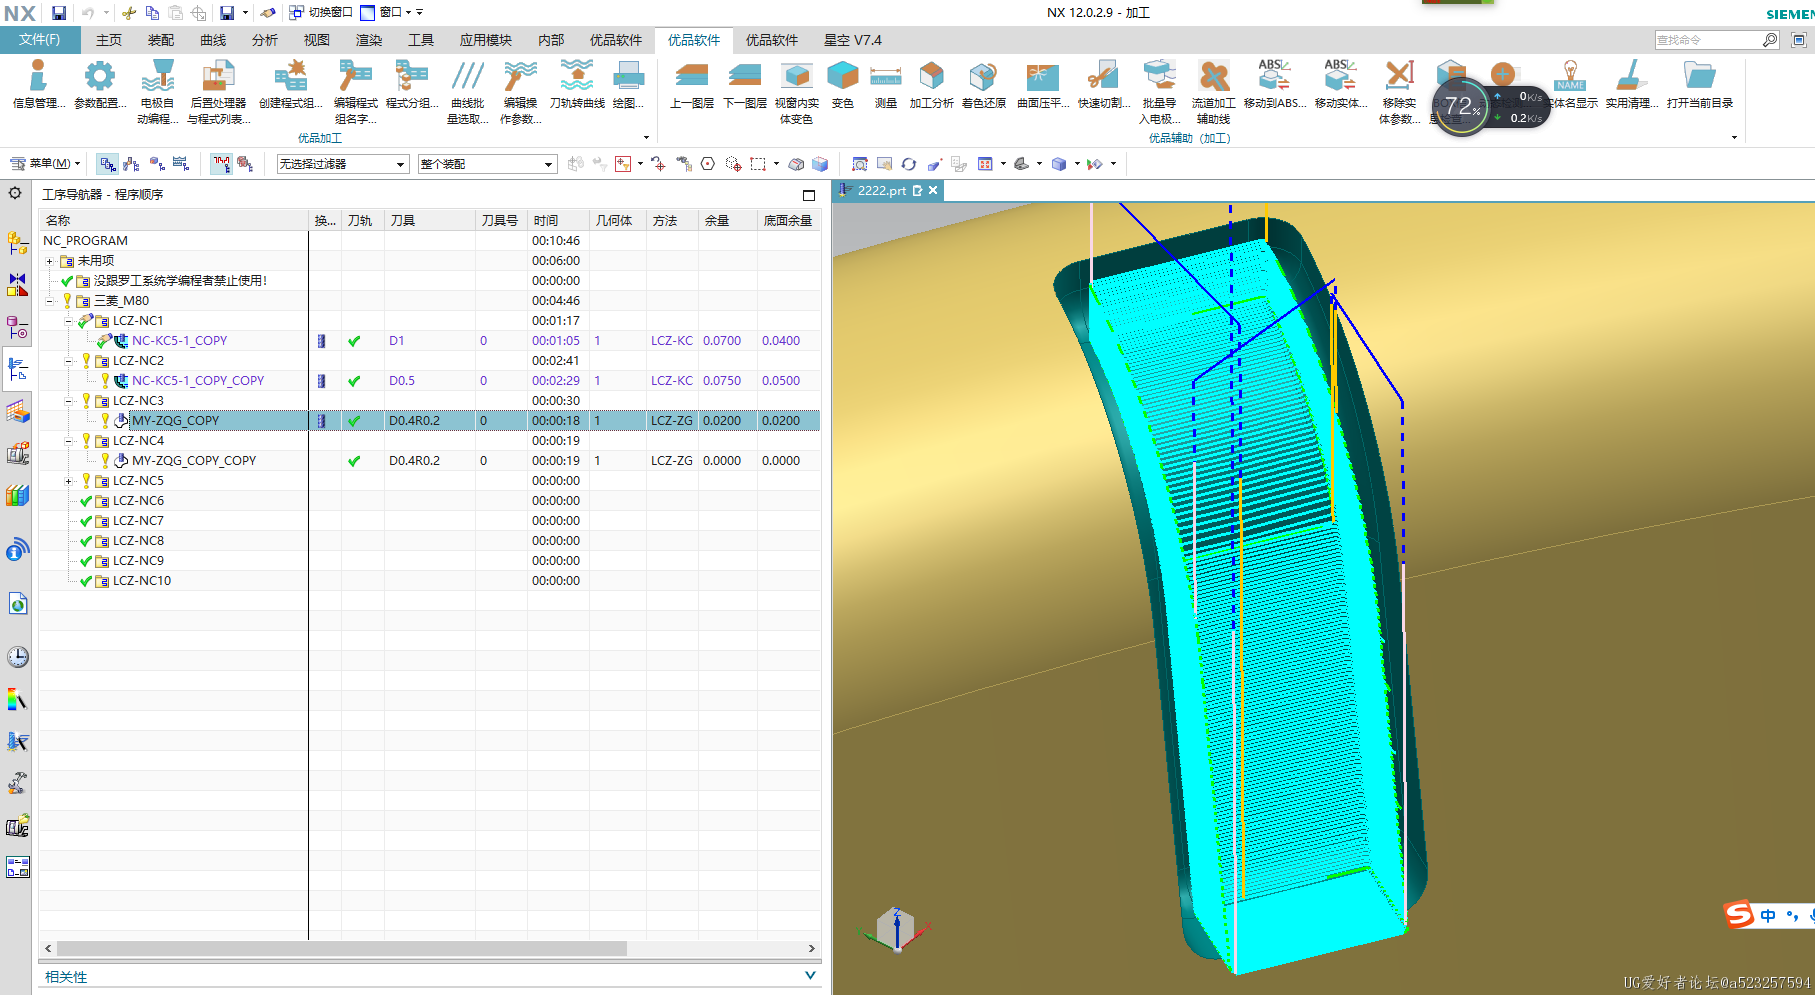Switch to the 主页 ribbon tab
The image size is (1815, 995).
point(109,40)
